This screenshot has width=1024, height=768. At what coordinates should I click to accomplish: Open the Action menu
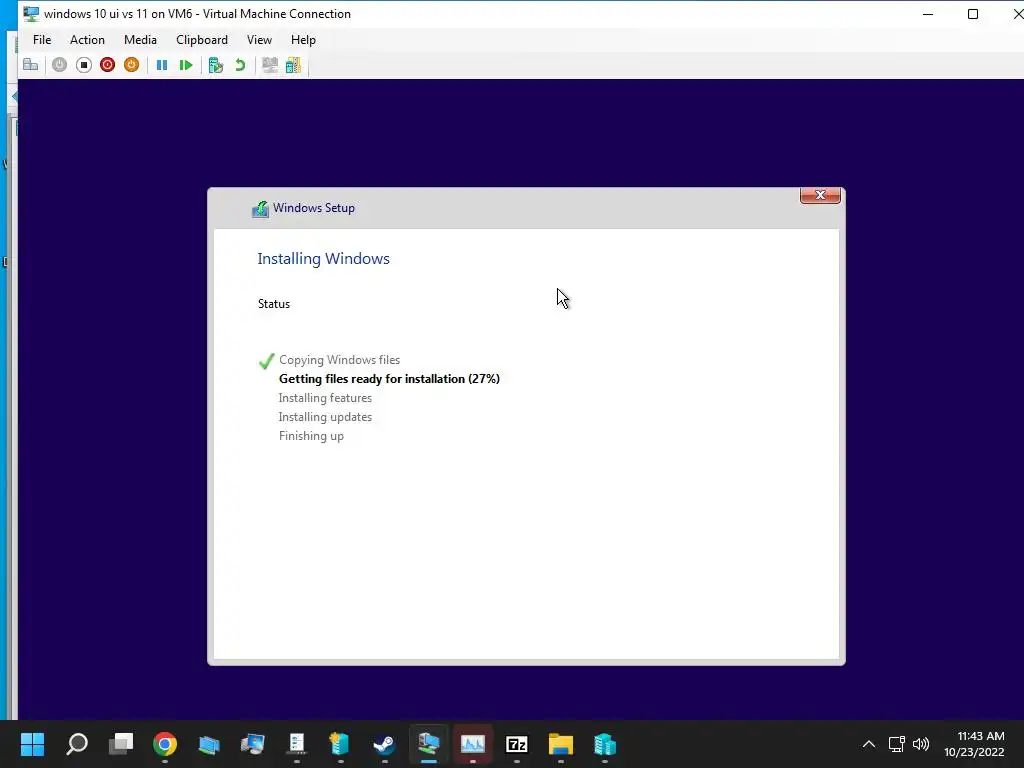click(x=87, y=40)
